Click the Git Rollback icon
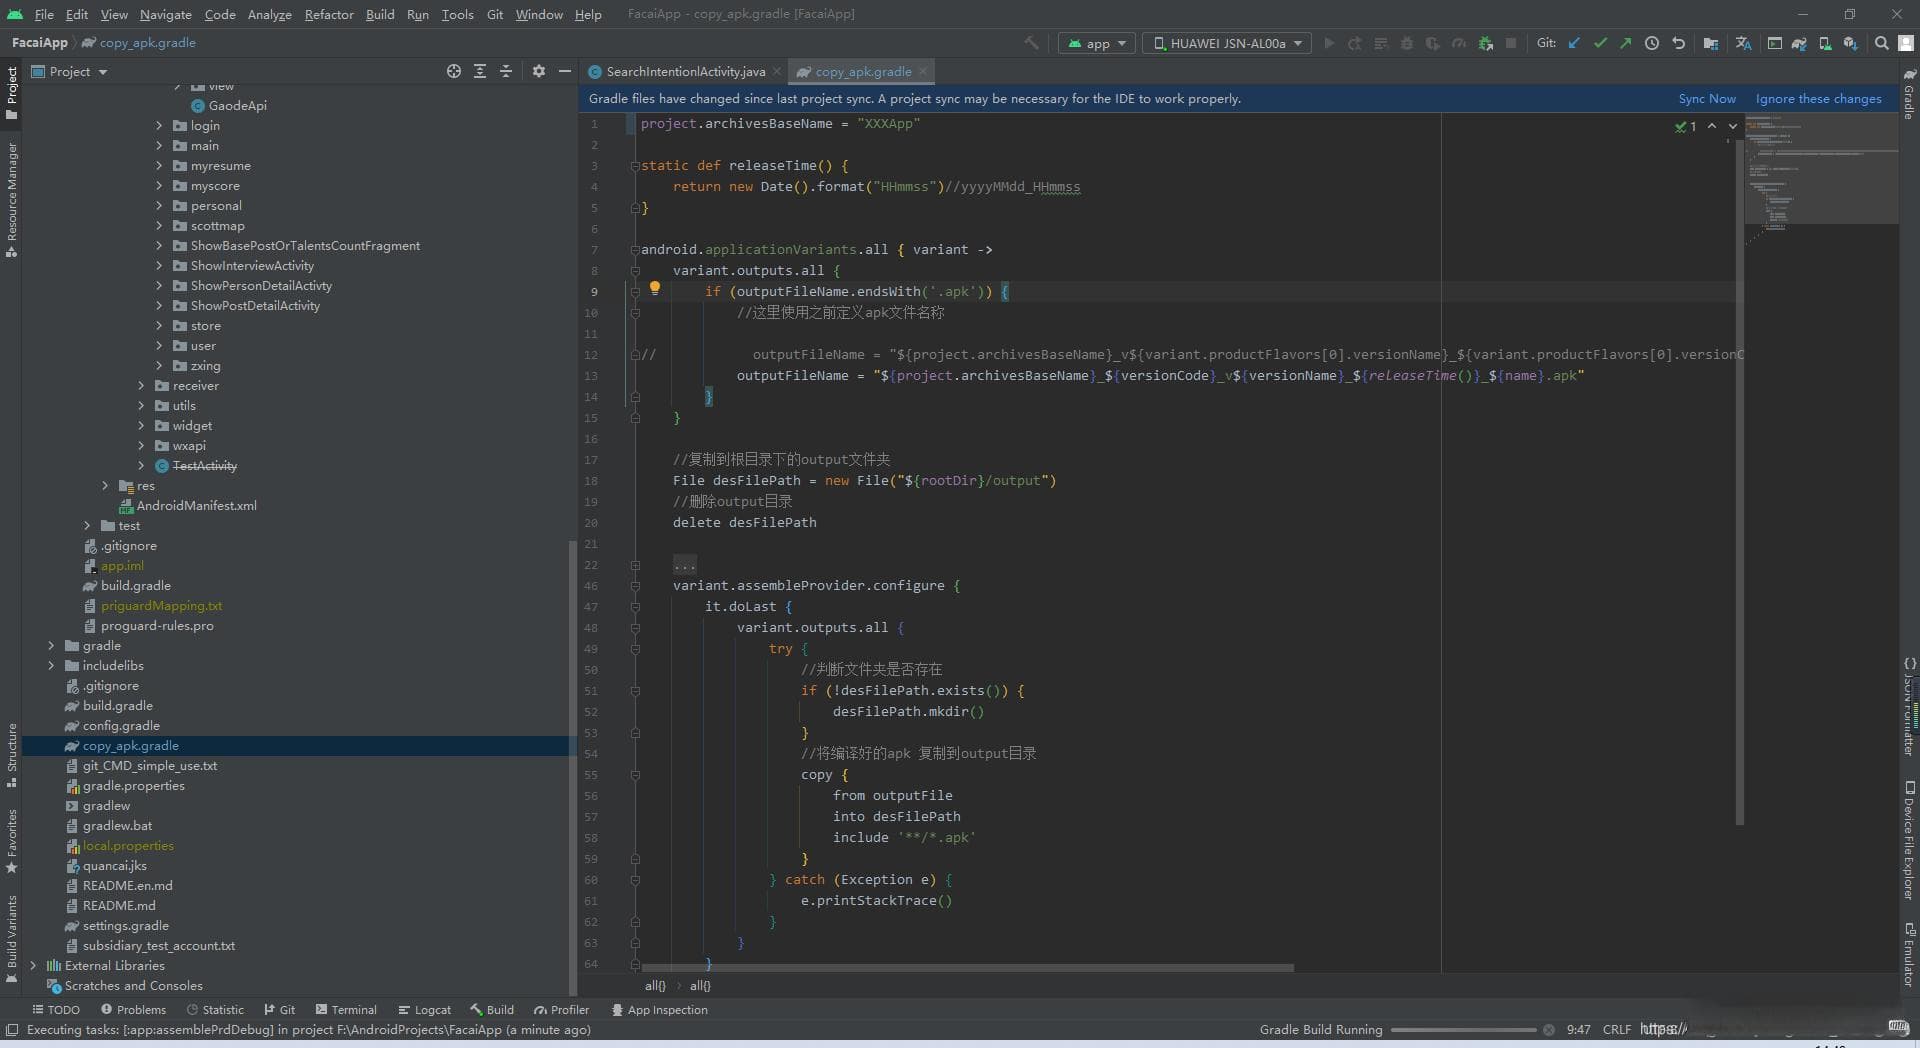The height and width of the screenshot is (1048, 1920). click(1678, 43)
